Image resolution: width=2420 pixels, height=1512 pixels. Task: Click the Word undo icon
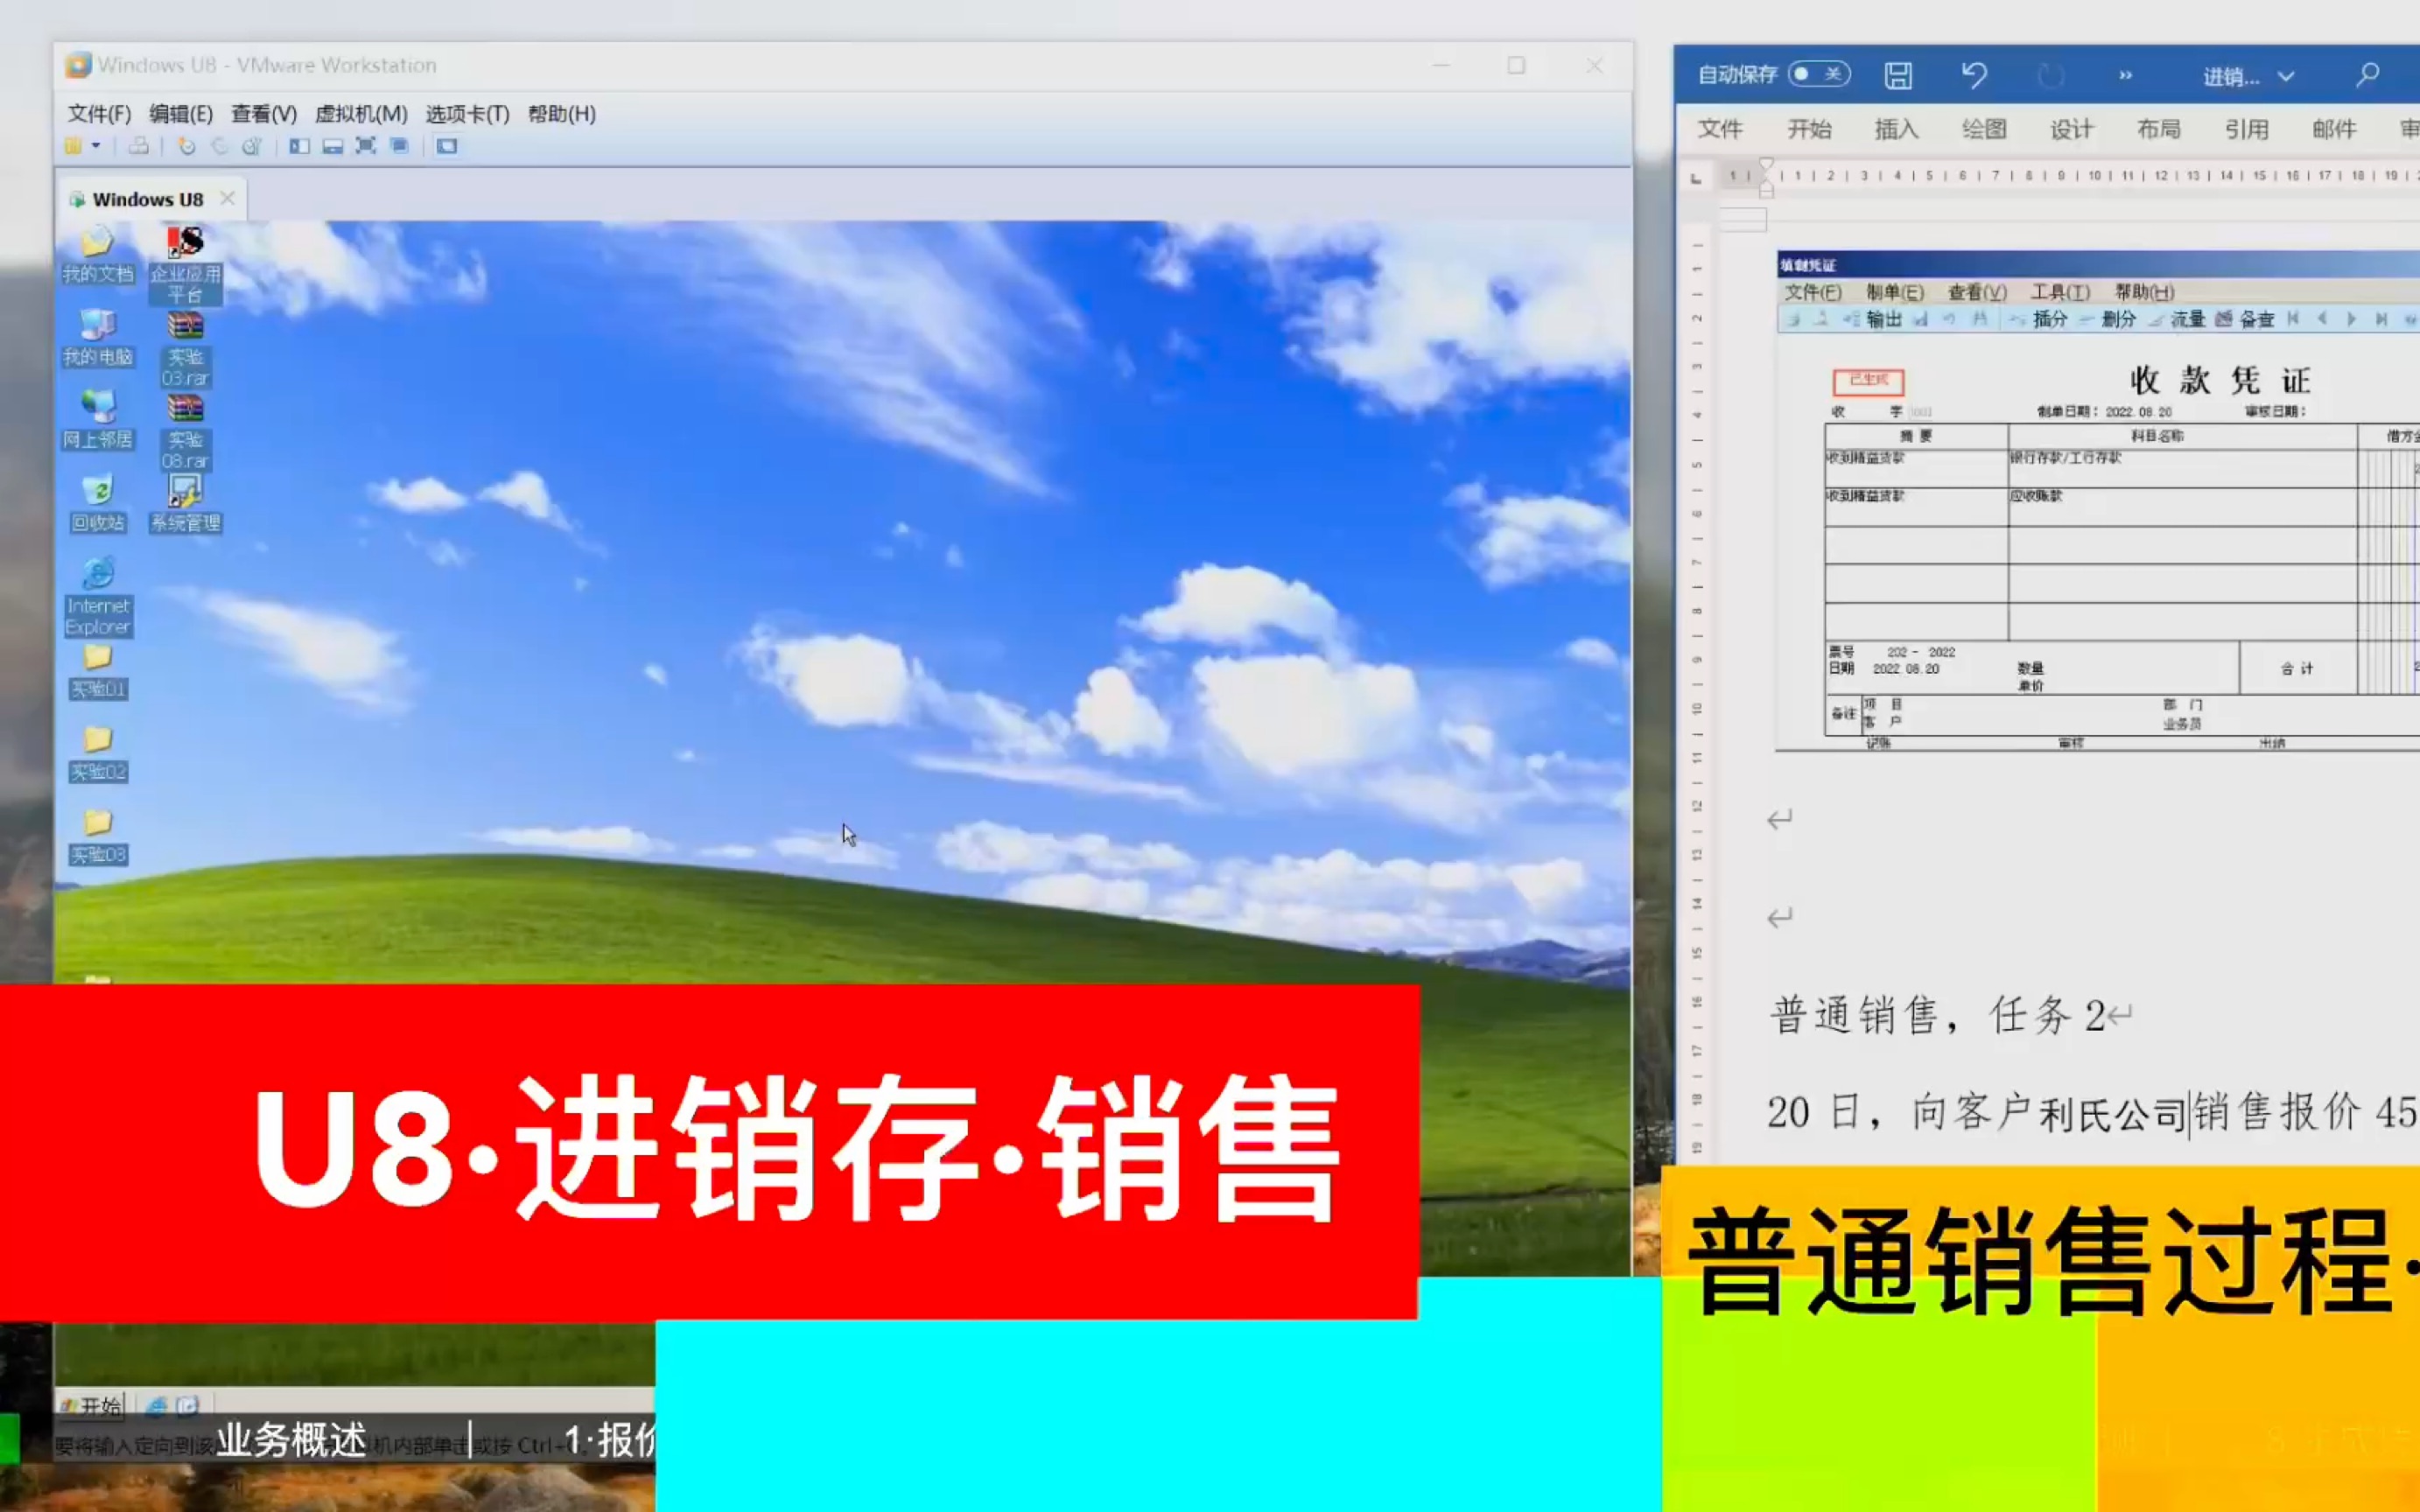1974,75
